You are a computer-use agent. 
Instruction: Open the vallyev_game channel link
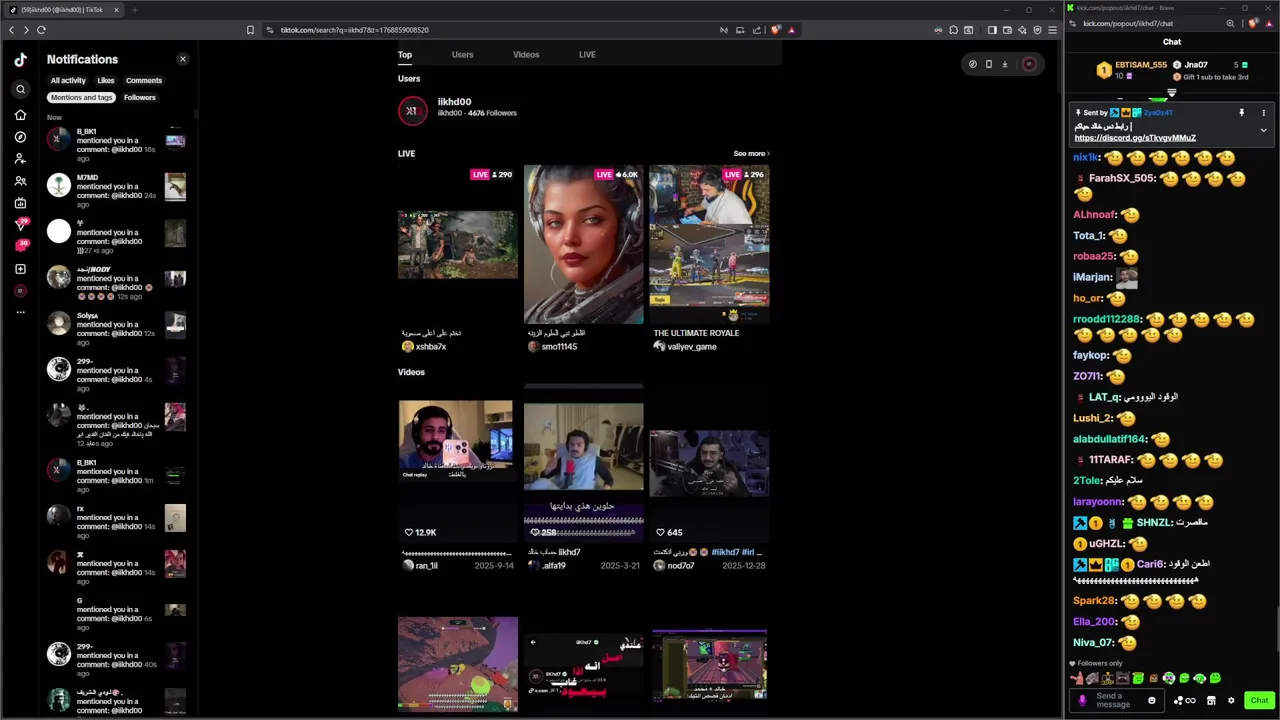pos(692,346)
